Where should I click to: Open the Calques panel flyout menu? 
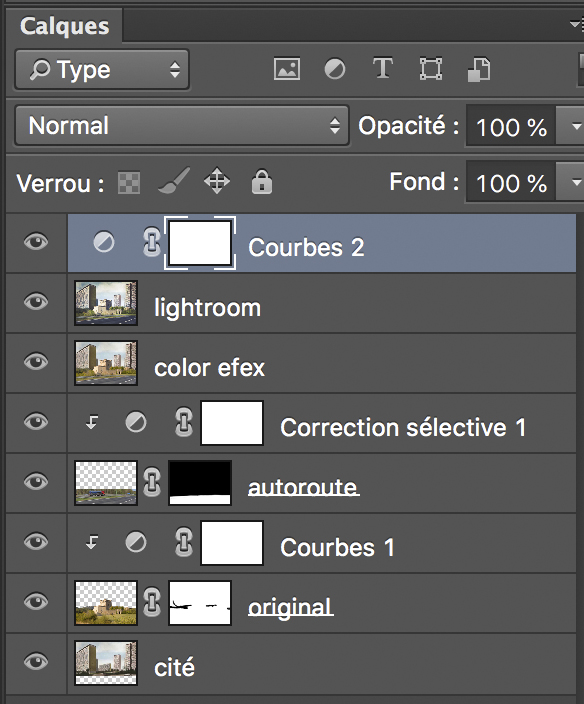click(576, 25)
